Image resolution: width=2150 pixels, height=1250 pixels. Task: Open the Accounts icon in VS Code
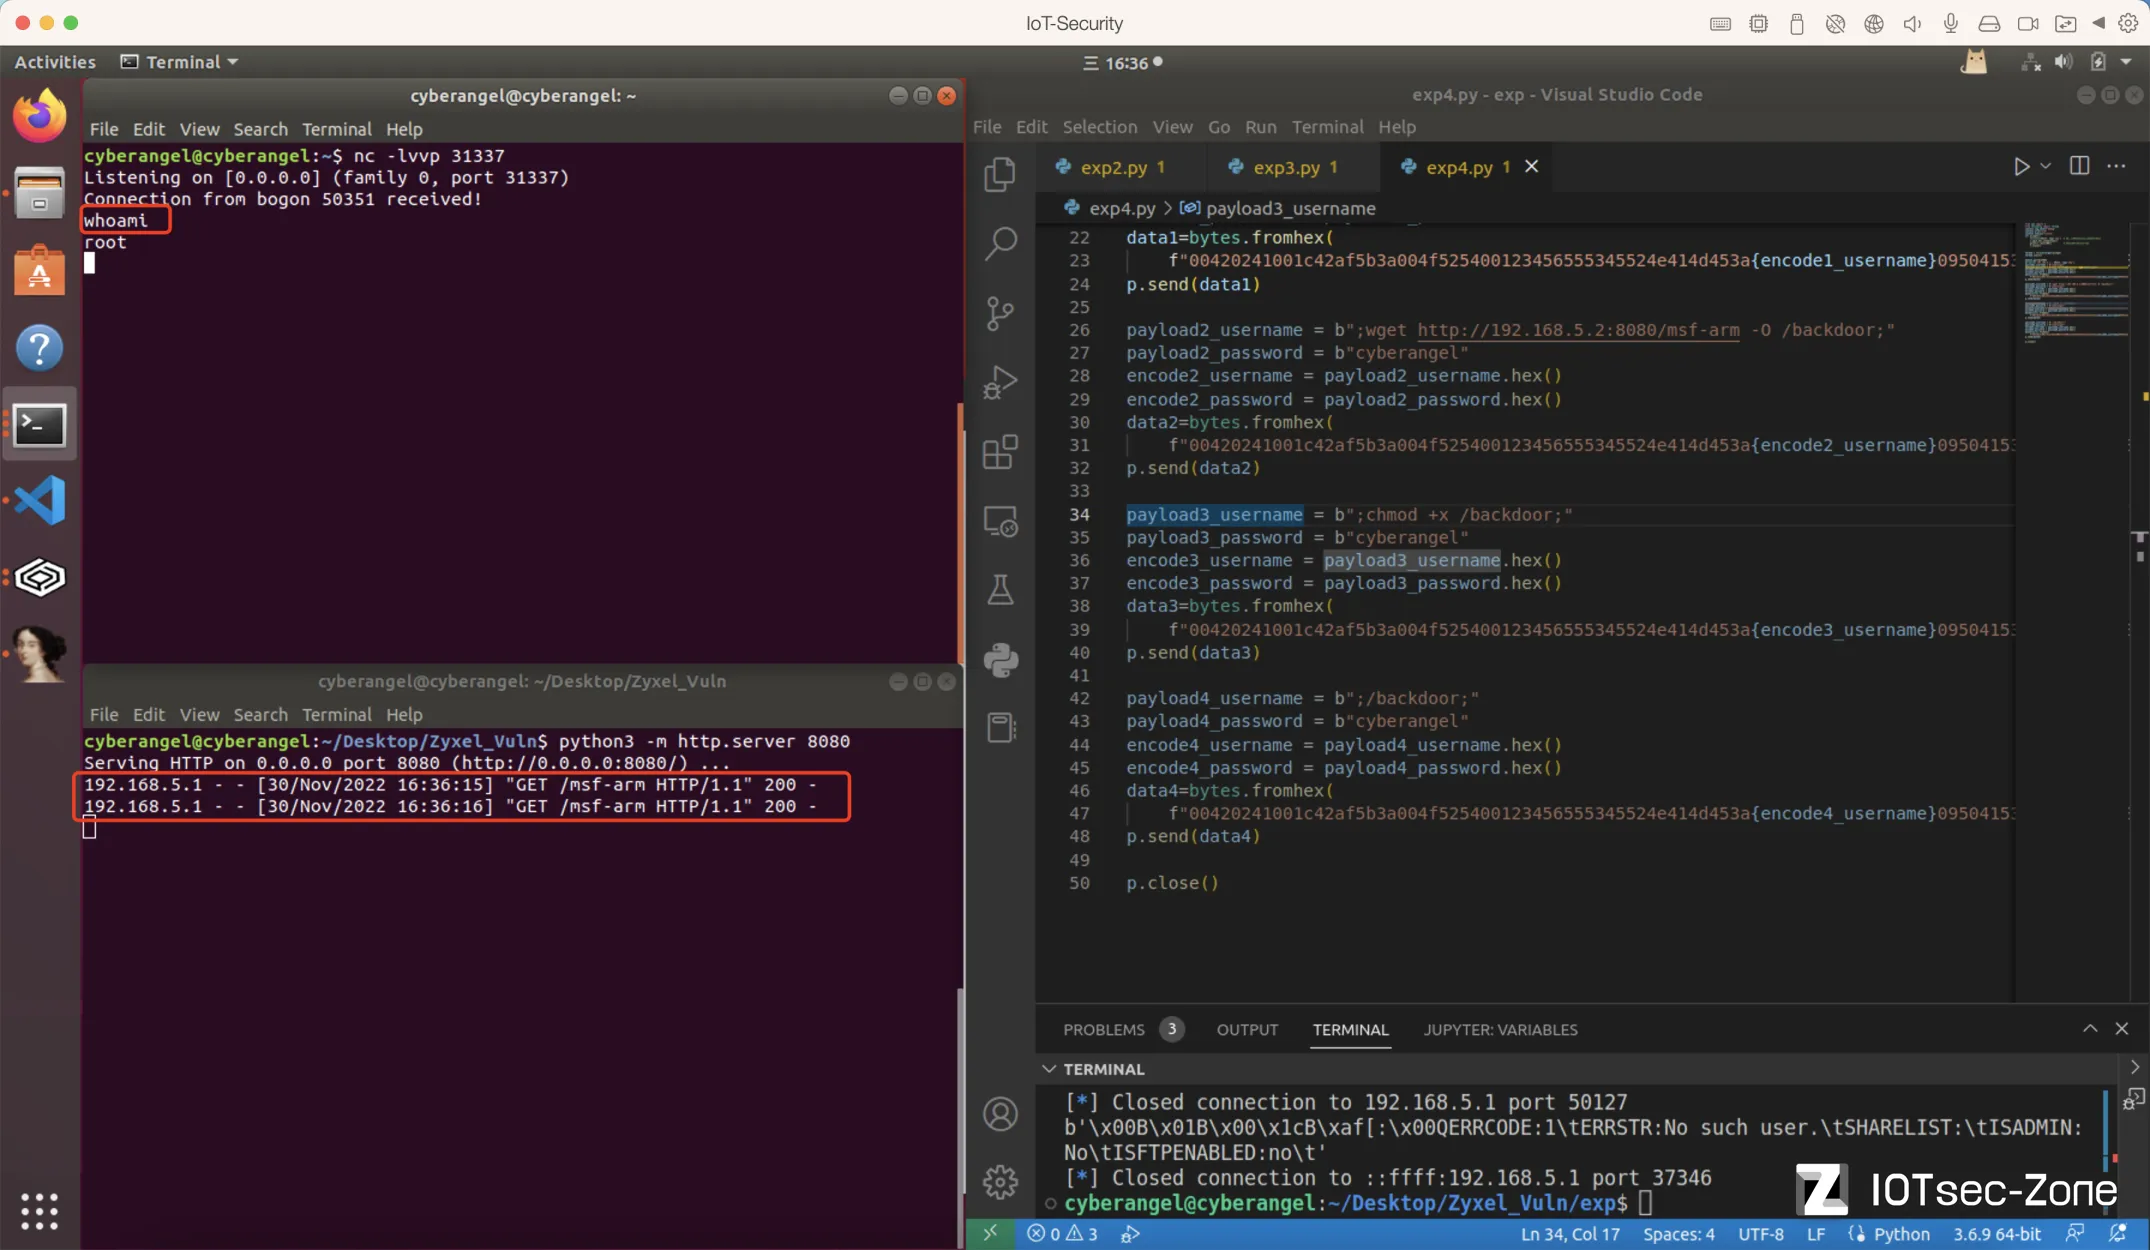pyautogui.click(x=1000, y=1114)
